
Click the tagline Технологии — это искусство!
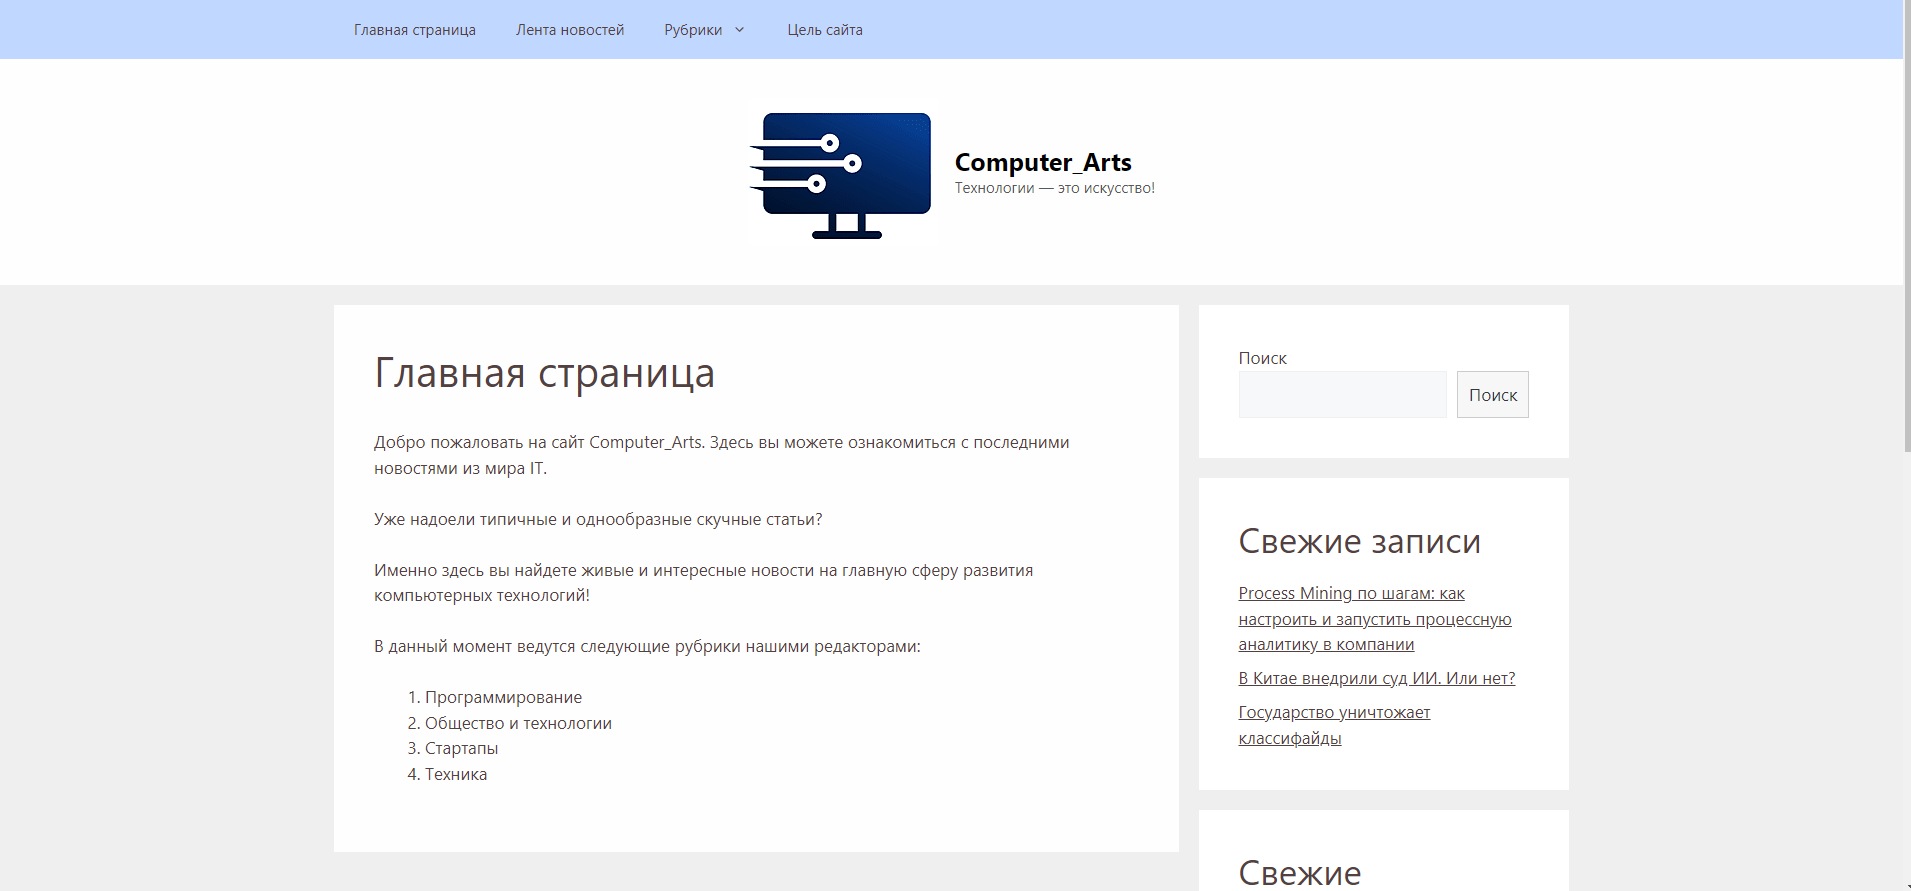coord(1054,188)
